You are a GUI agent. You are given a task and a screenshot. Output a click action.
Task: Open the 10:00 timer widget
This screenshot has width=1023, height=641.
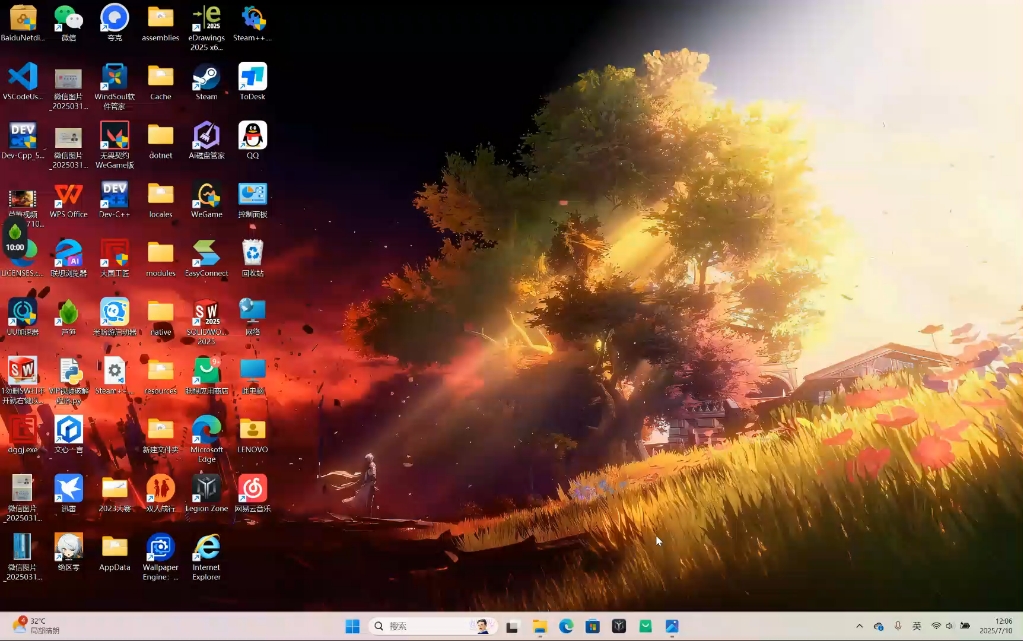pos(15,238)
